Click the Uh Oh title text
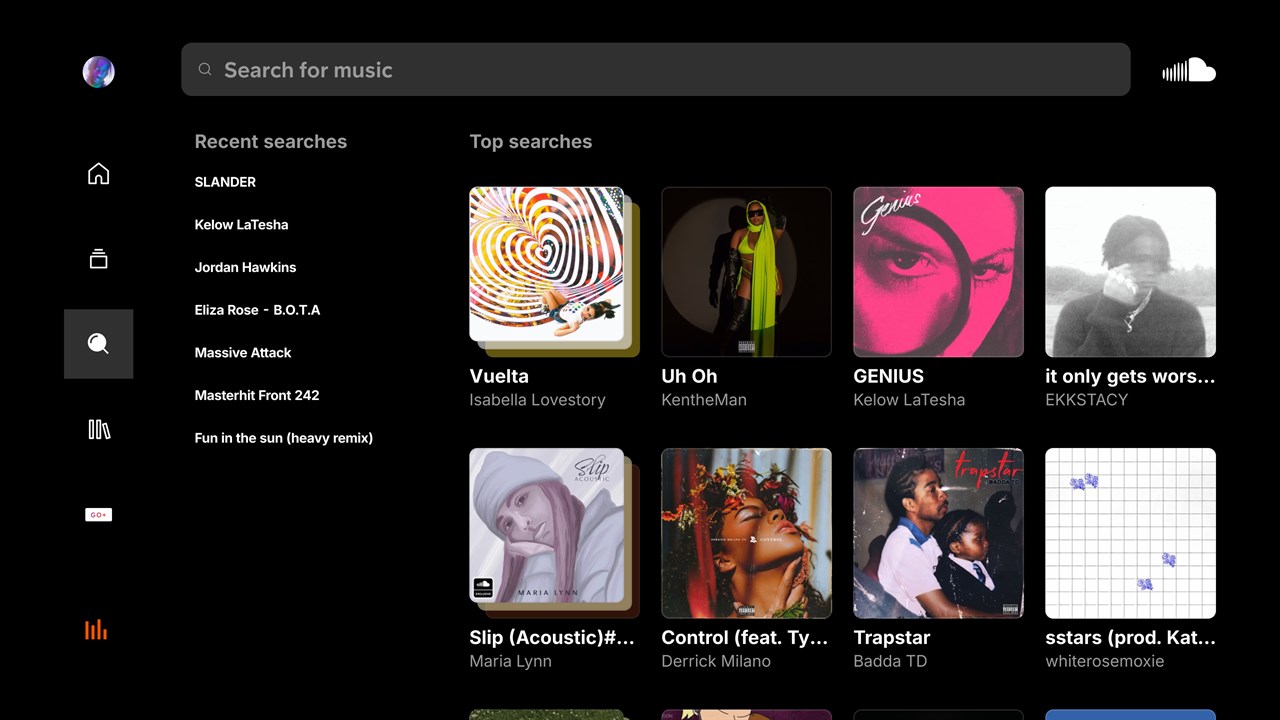The width and height of the screenshot is (1280, 720). [689, 376]
